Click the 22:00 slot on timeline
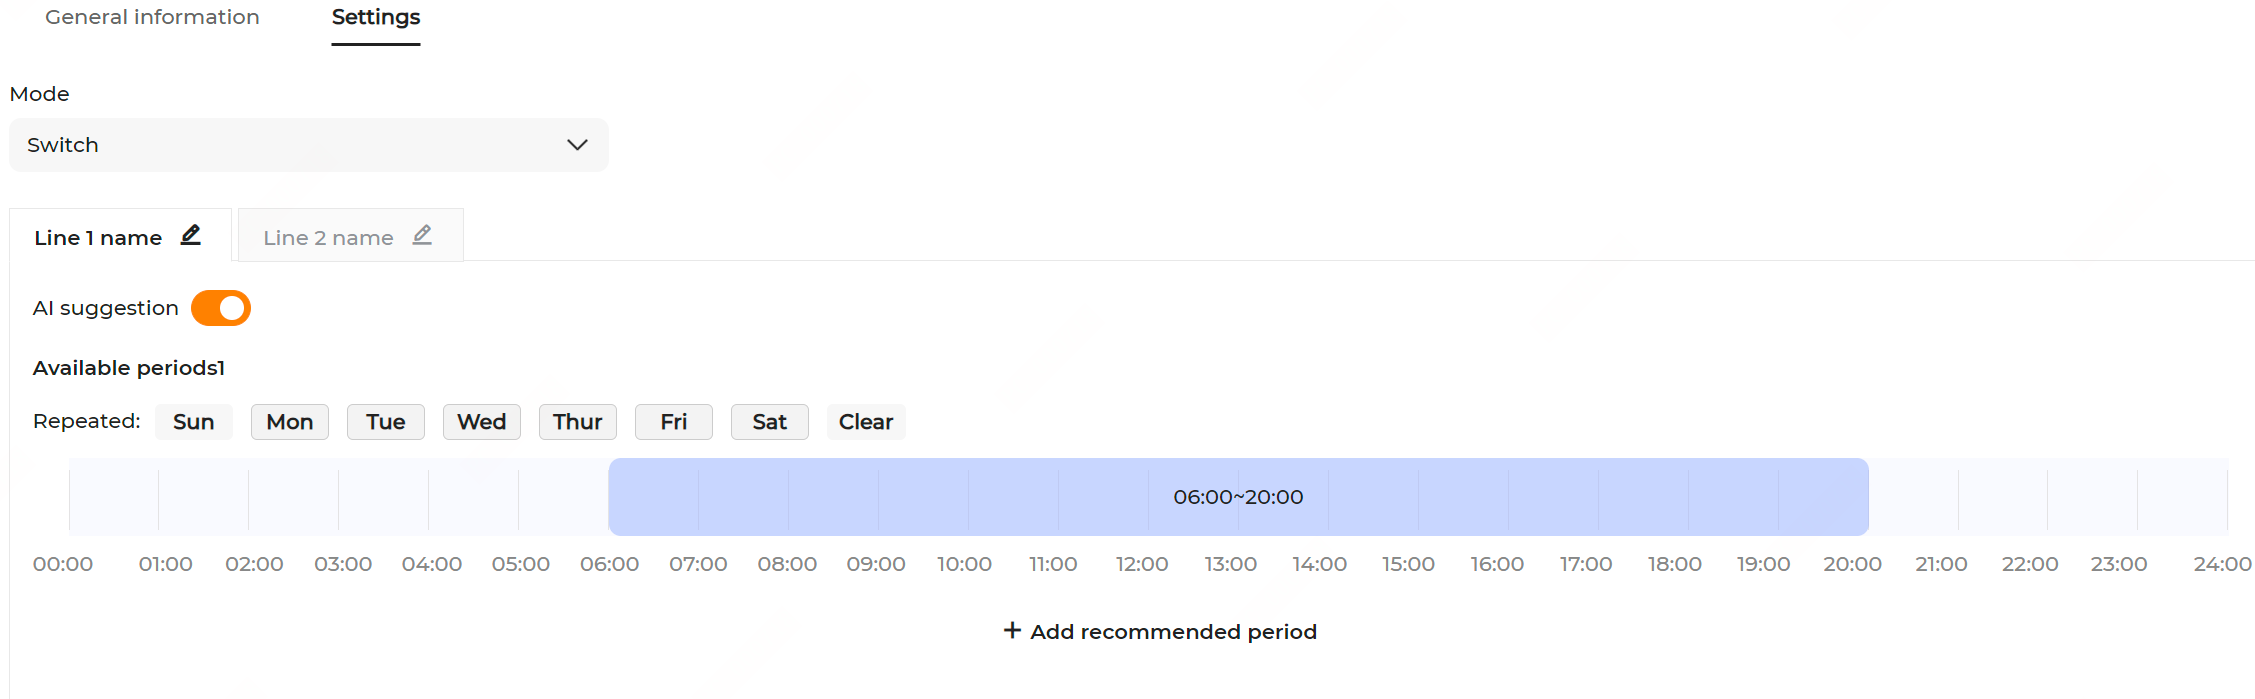This screenshot has width=2255, height=699. (2092, 497)
